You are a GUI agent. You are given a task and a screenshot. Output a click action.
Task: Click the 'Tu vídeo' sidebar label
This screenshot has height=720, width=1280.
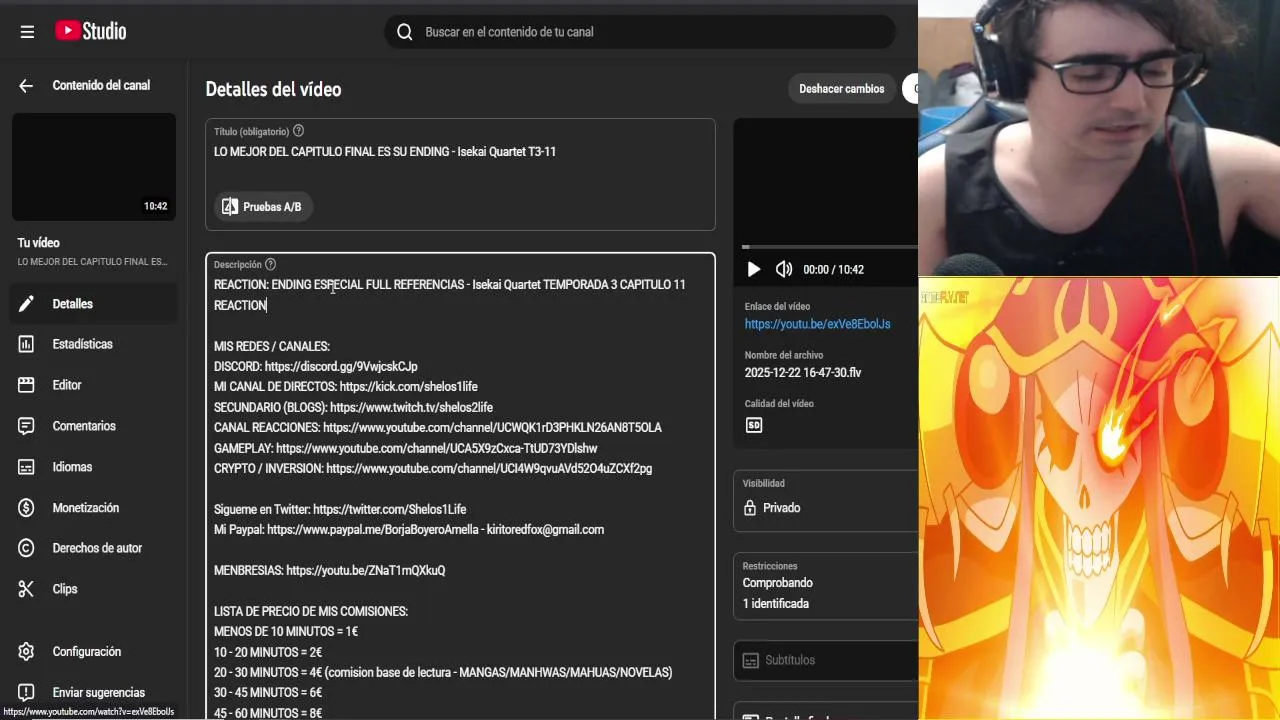38,243
